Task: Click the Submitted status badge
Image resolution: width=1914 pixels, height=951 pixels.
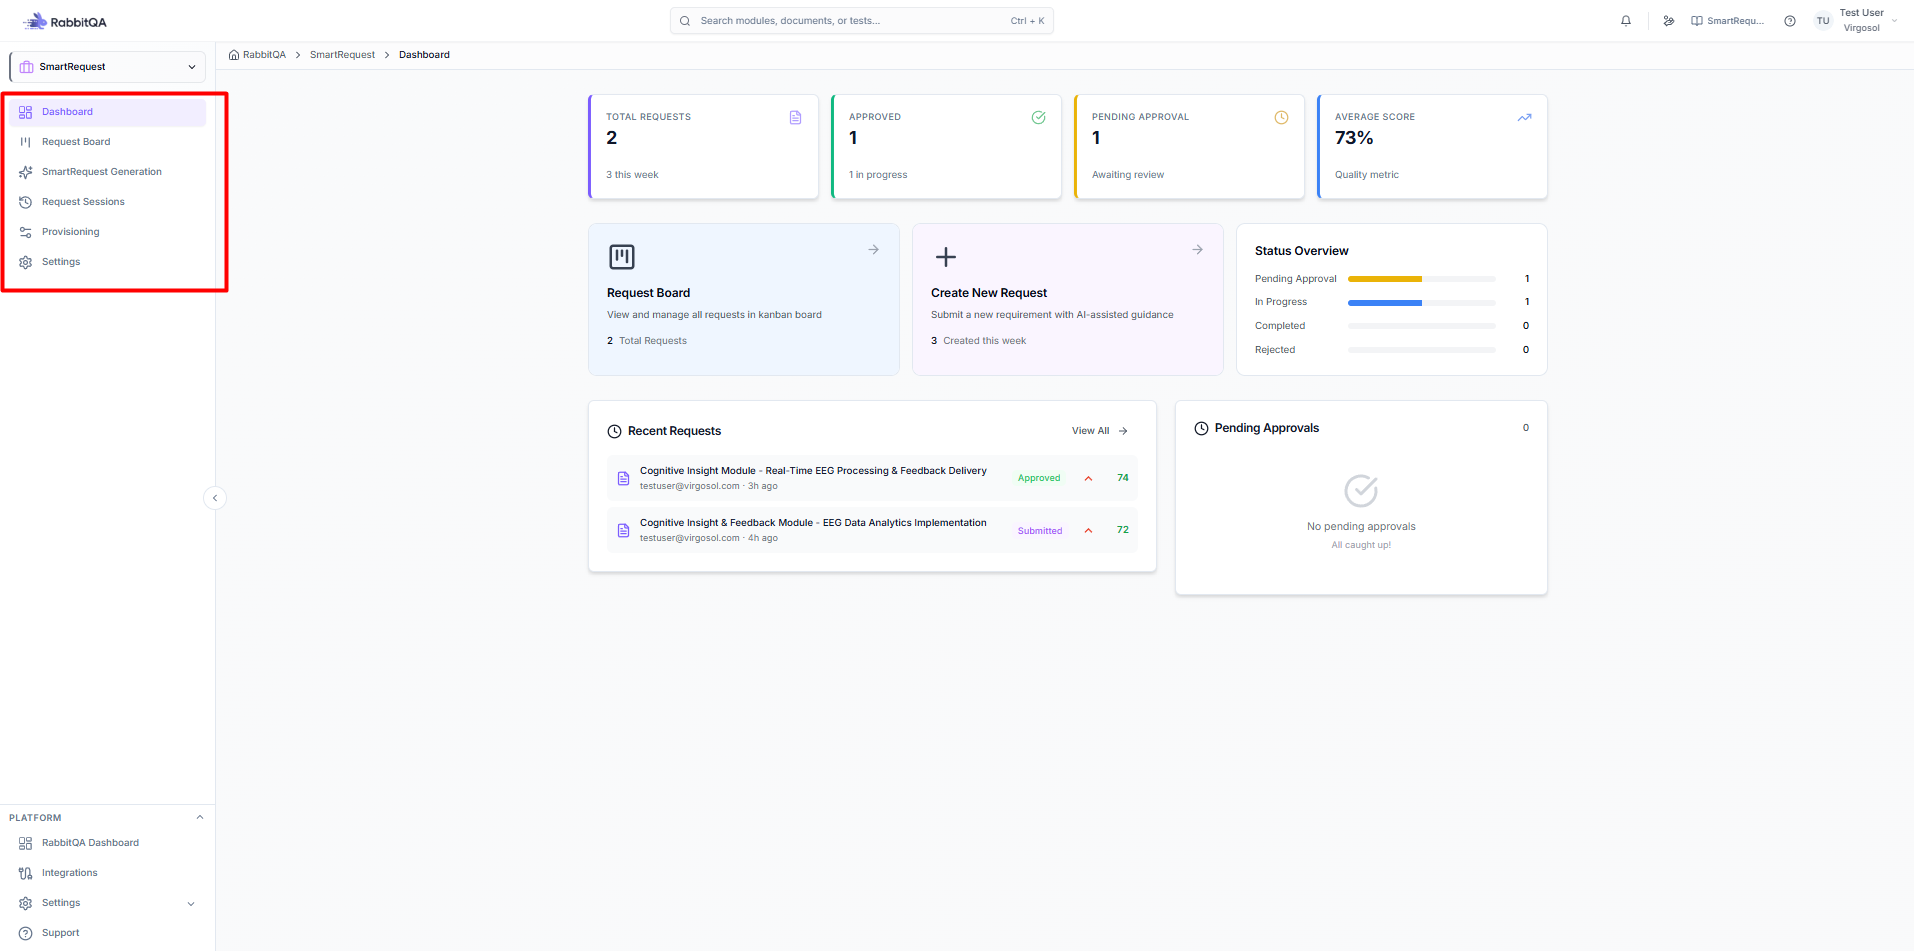Action: coord(1040,531)
